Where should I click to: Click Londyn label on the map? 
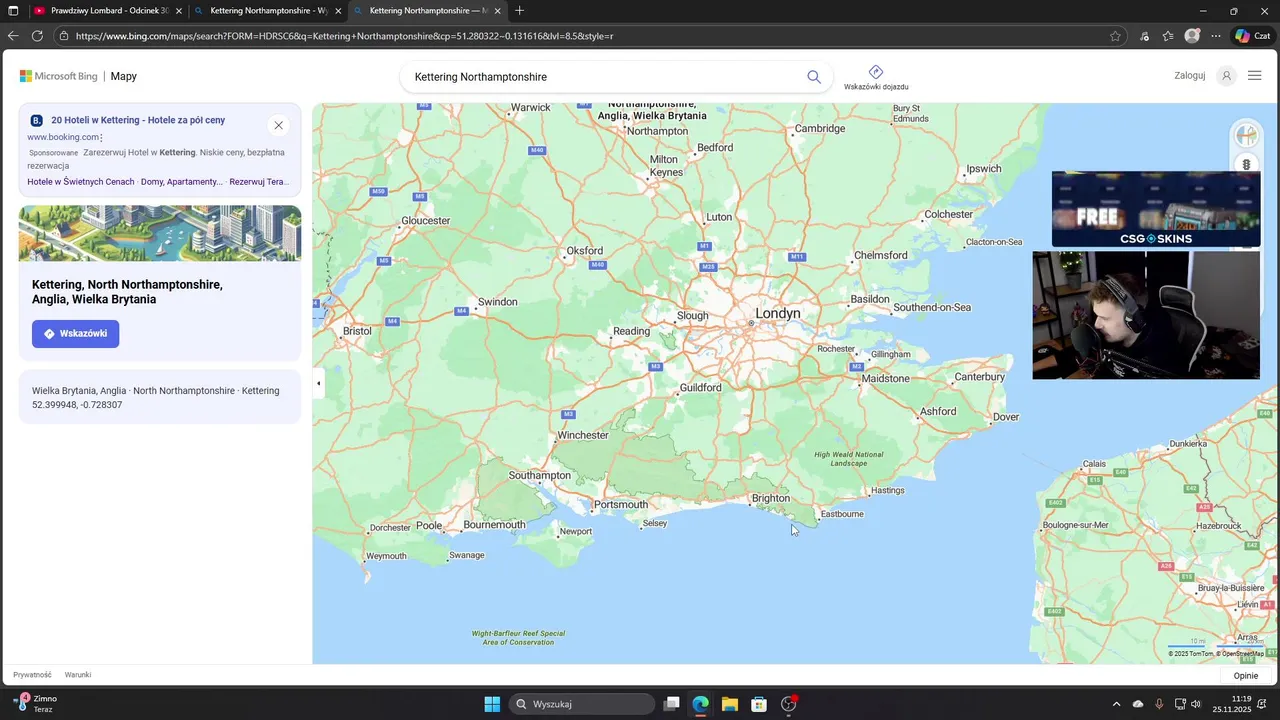point(778,313)
